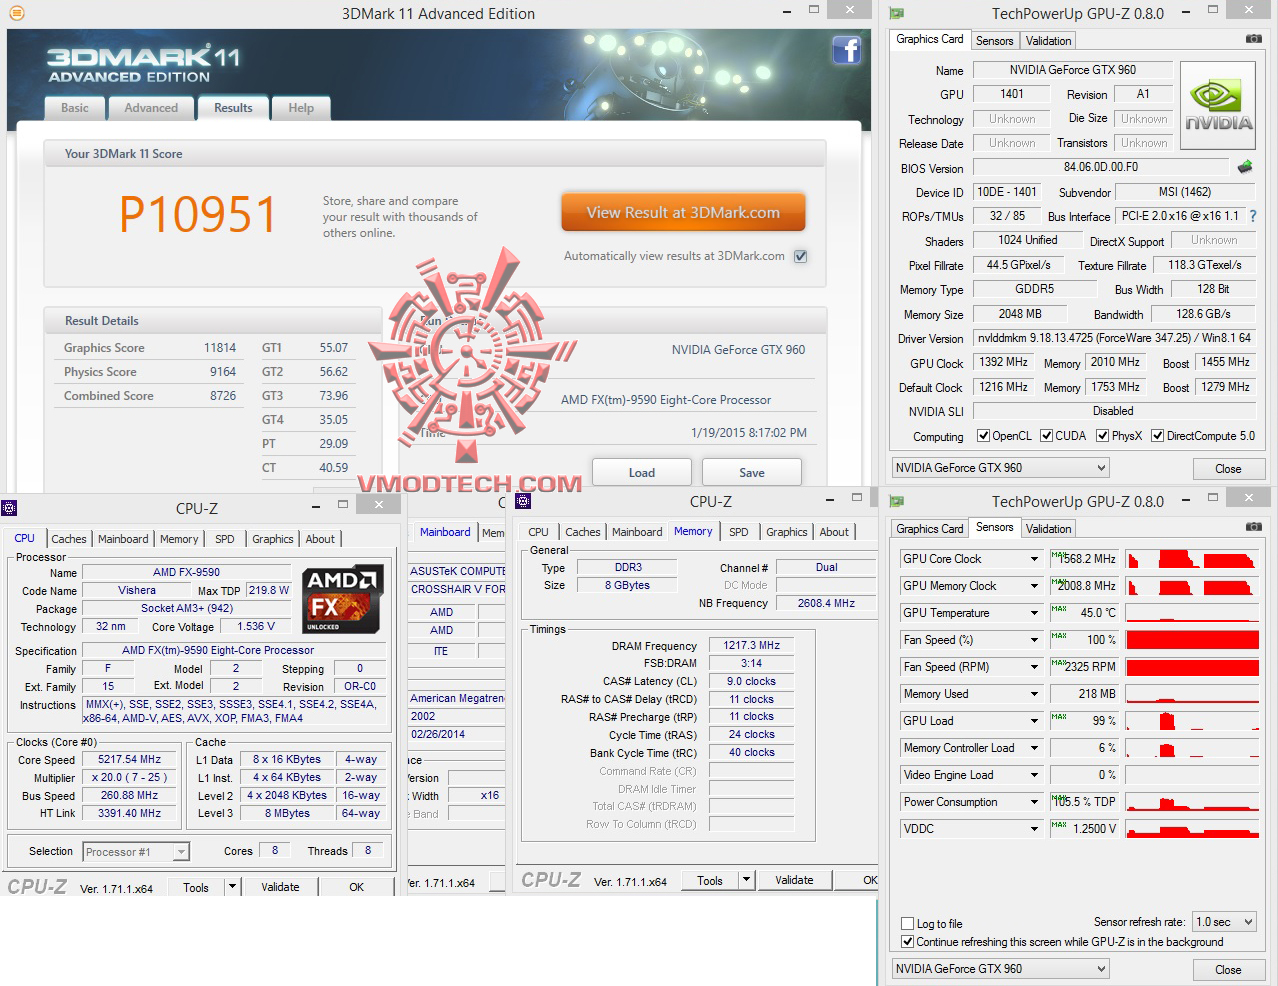Image resolution: width=1278 pixels, height=986 pixels.
Task: Click the memory CPU-Z window title icon
Action: pyautogui.click(x=523, y=501)
